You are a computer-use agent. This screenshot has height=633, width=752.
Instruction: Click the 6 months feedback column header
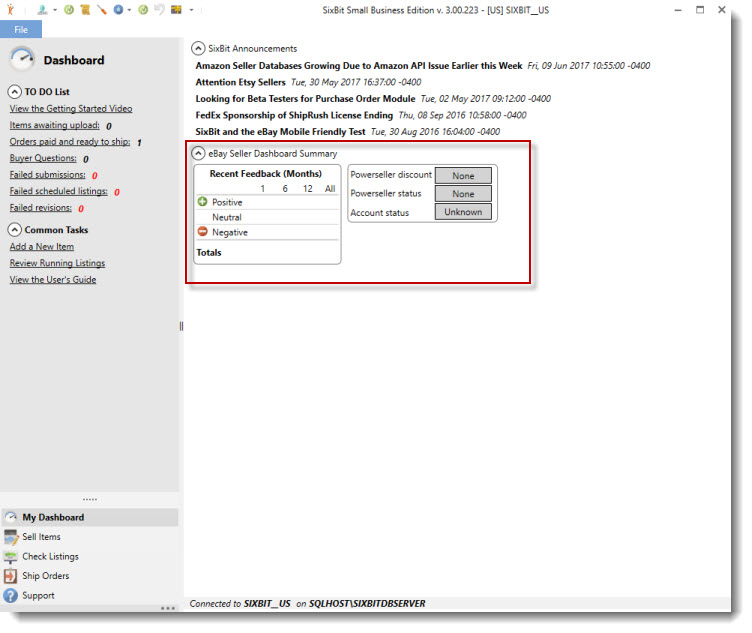(285, 188)
